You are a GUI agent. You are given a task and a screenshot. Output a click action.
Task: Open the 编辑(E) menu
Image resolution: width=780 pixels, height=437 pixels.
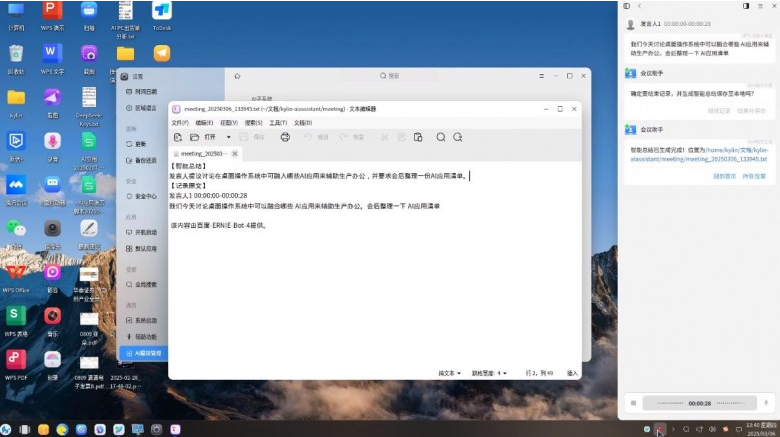204,122
